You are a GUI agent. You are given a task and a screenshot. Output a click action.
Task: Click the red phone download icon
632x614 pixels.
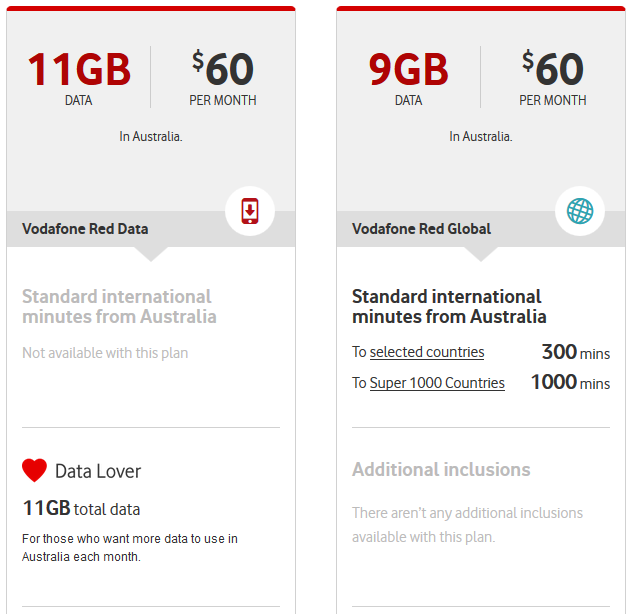[250, 211]
